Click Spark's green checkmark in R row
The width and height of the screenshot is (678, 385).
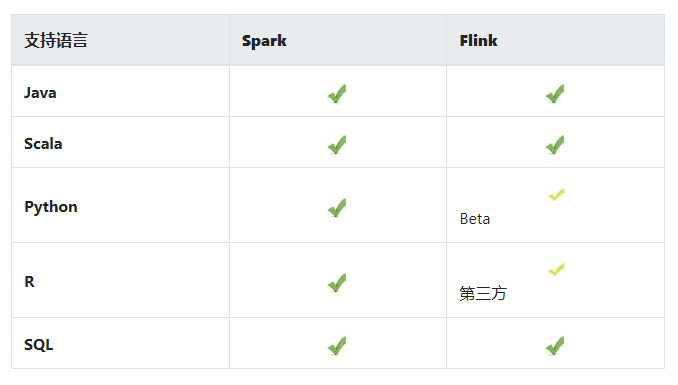click(337, 282)
